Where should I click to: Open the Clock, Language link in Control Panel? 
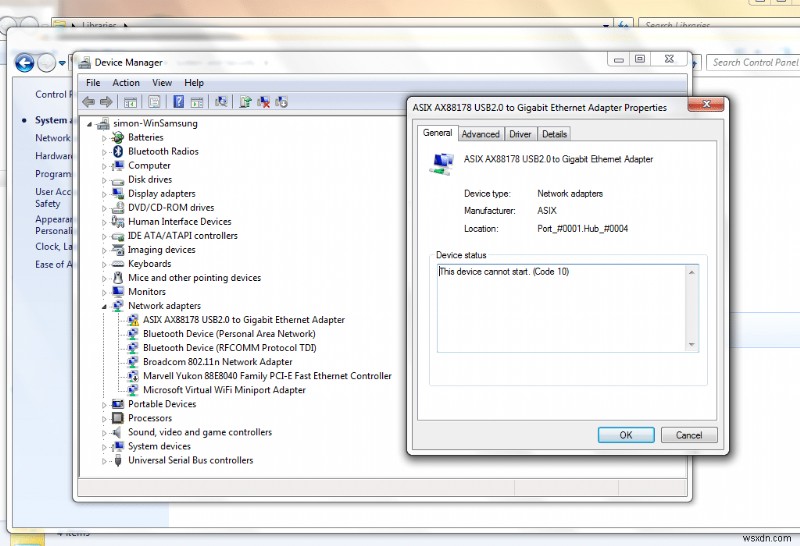click(x=54, y=246)
